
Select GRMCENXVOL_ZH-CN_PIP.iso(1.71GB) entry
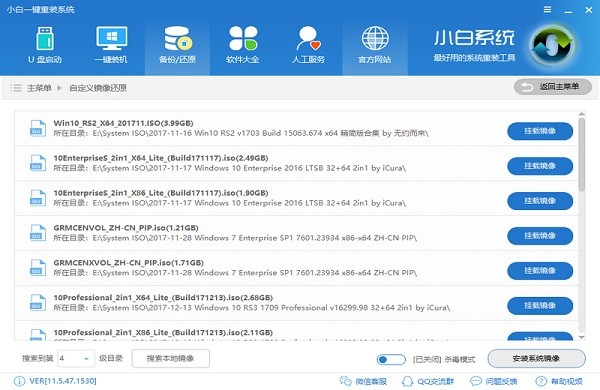pos(129,263)
